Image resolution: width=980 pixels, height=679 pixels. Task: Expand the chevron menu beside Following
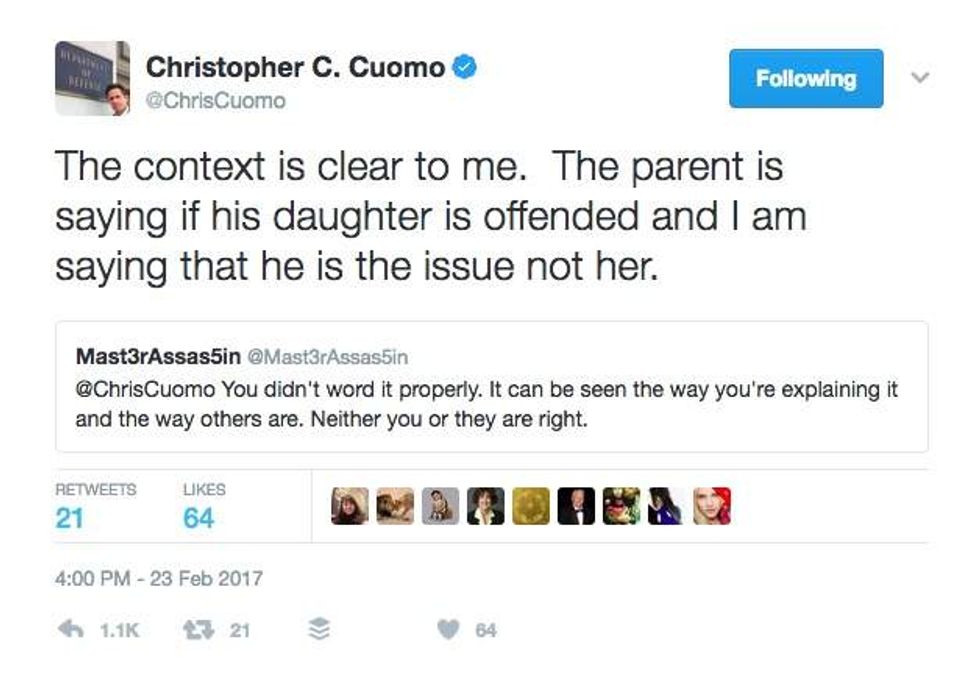[921, 77]
